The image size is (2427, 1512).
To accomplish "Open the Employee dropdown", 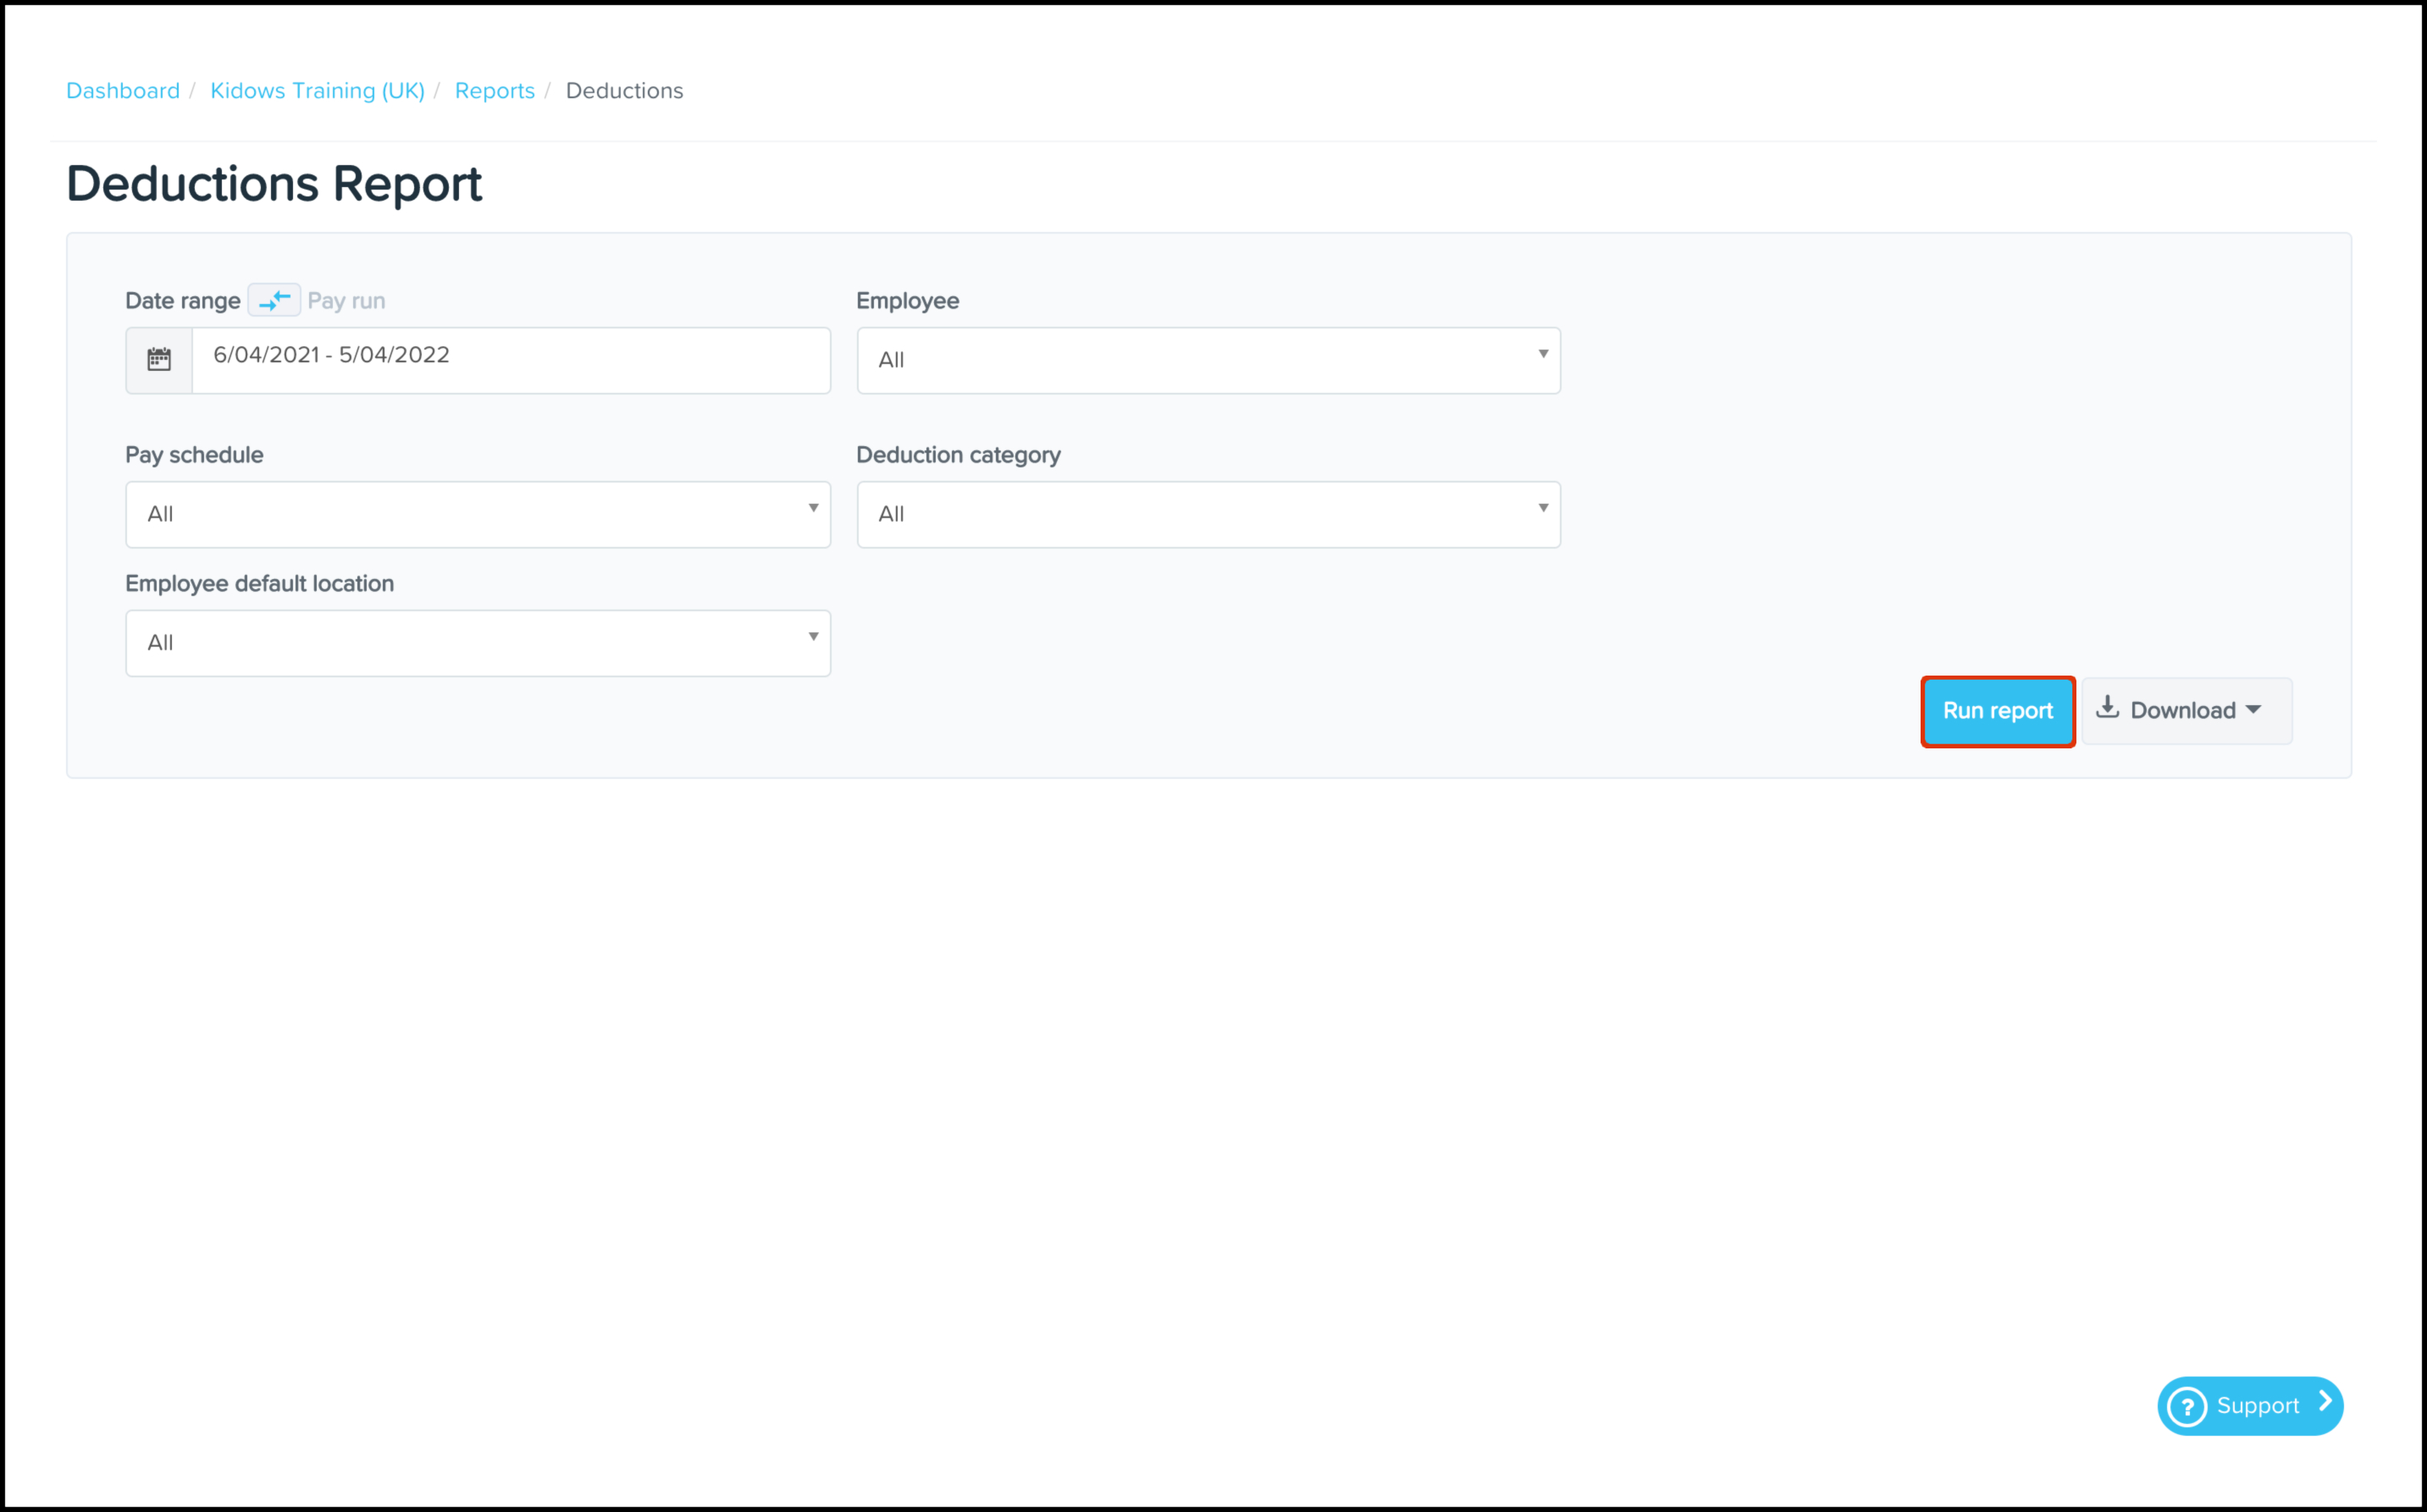I will [1207, 360].
